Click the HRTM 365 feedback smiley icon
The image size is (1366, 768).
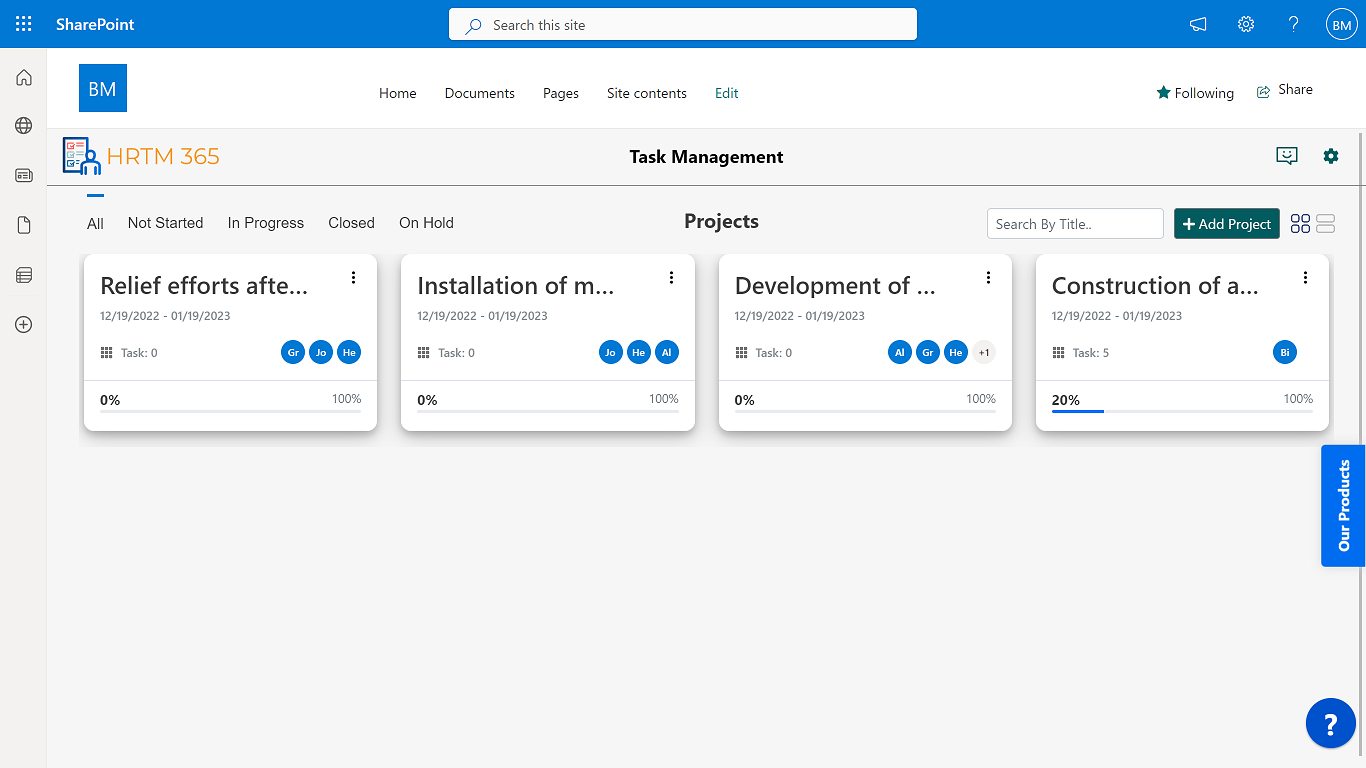point(1286,156)
